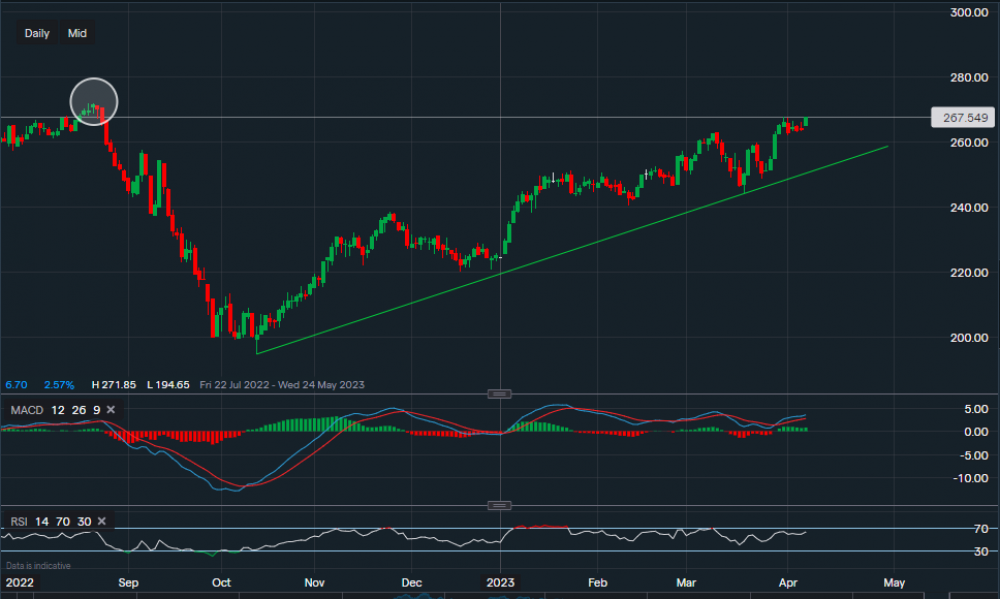Toggle the Daily timeframe selector
Viewport: 1000px width, 599px height.
click(x=36, y=33)
